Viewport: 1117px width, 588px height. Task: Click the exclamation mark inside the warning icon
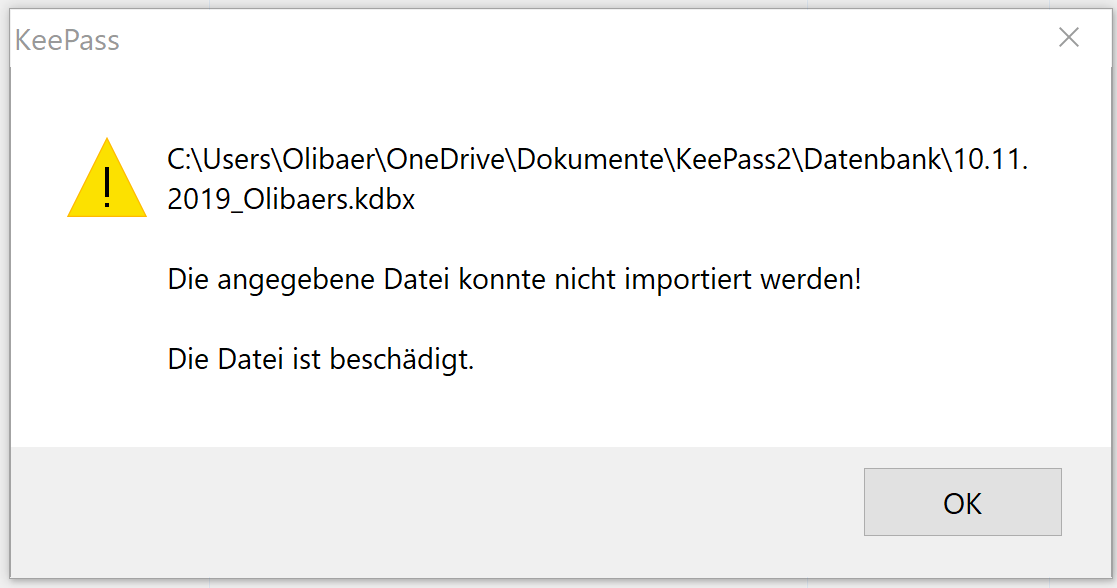(107, 187)
